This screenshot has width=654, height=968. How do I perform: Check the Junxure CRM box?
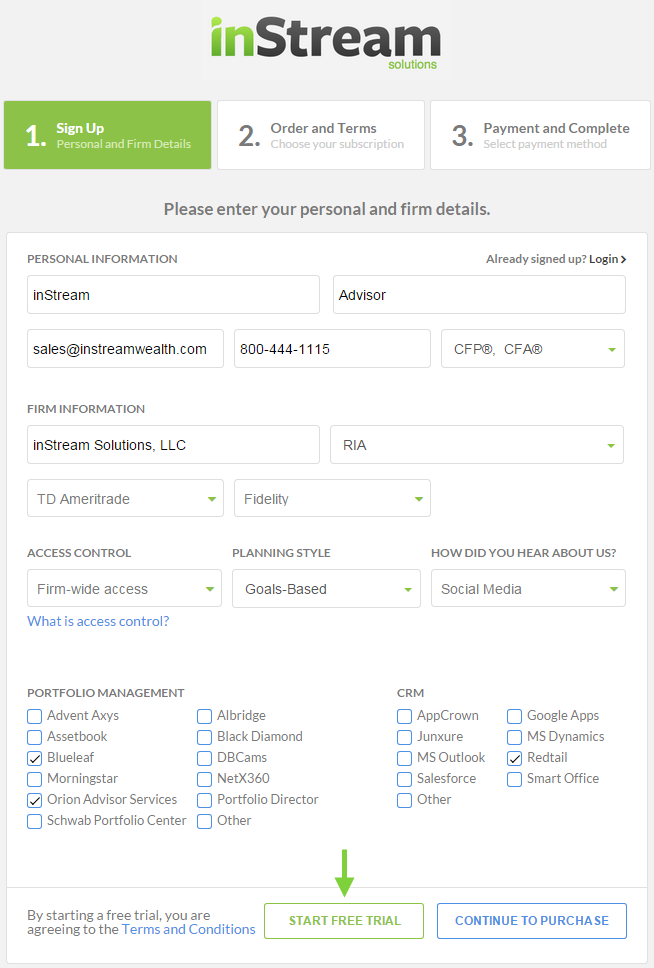coord(405,737)
